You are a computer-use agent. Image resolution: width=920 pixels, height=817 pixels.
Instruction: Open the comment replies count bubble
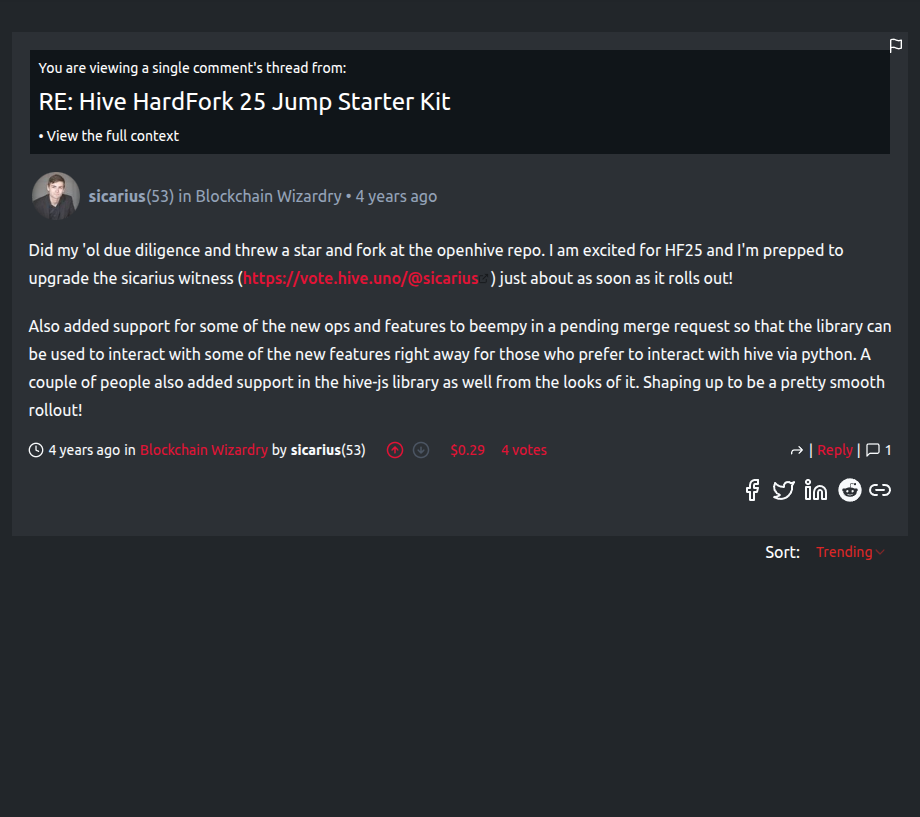(x=878, y=450)
